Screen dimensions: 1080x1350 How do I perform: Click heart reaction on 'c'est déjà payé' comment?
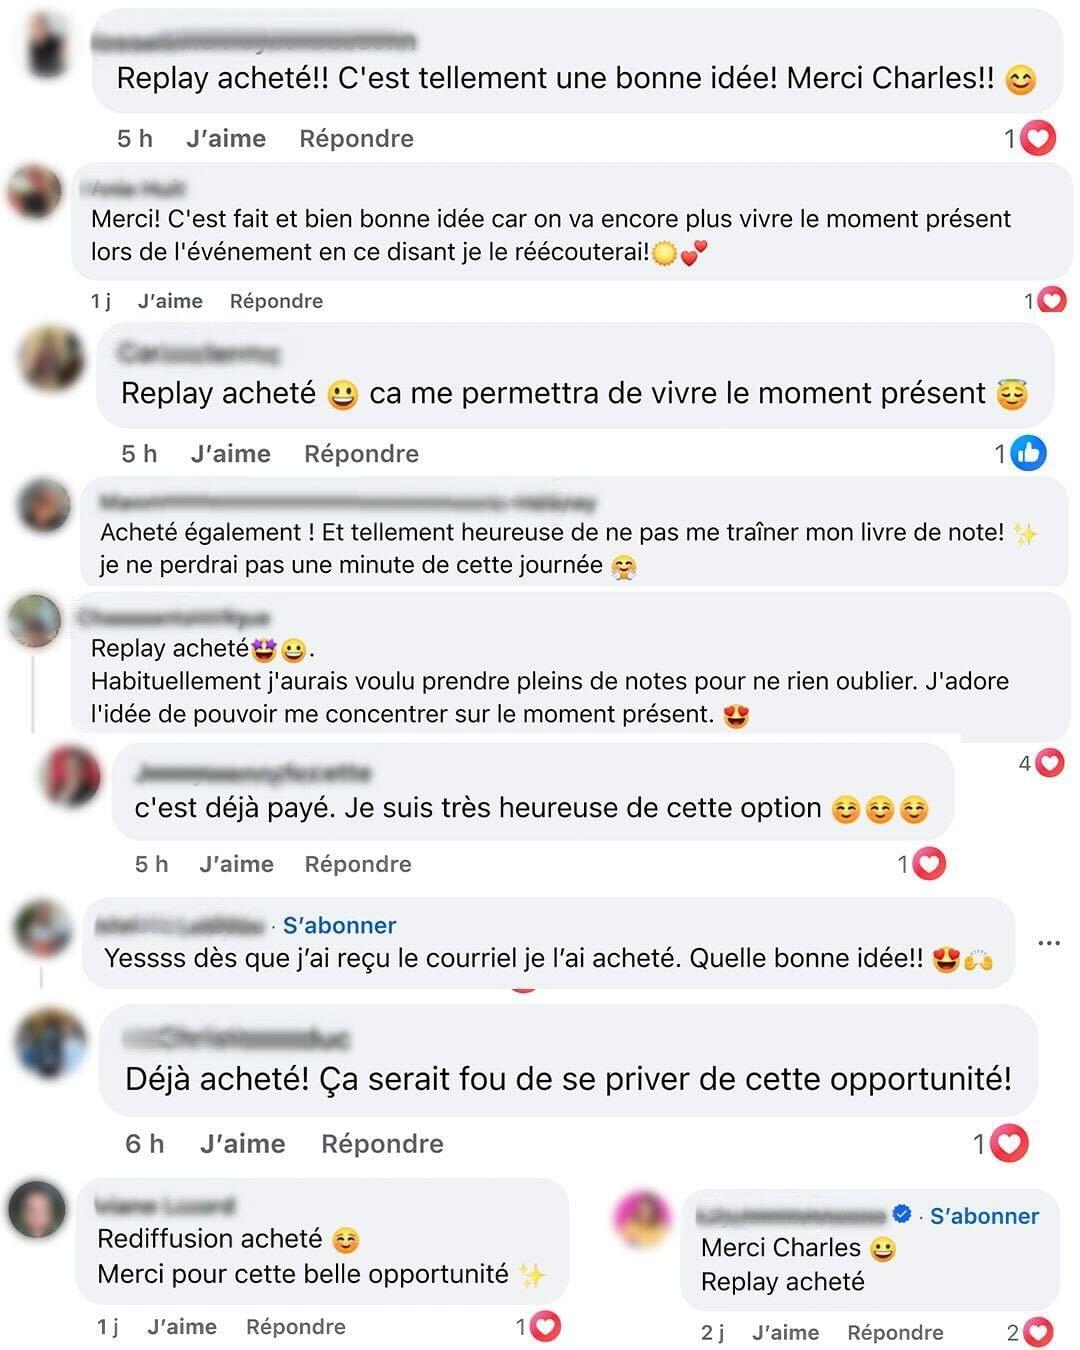pyautogui.click(x=929, y=864)
